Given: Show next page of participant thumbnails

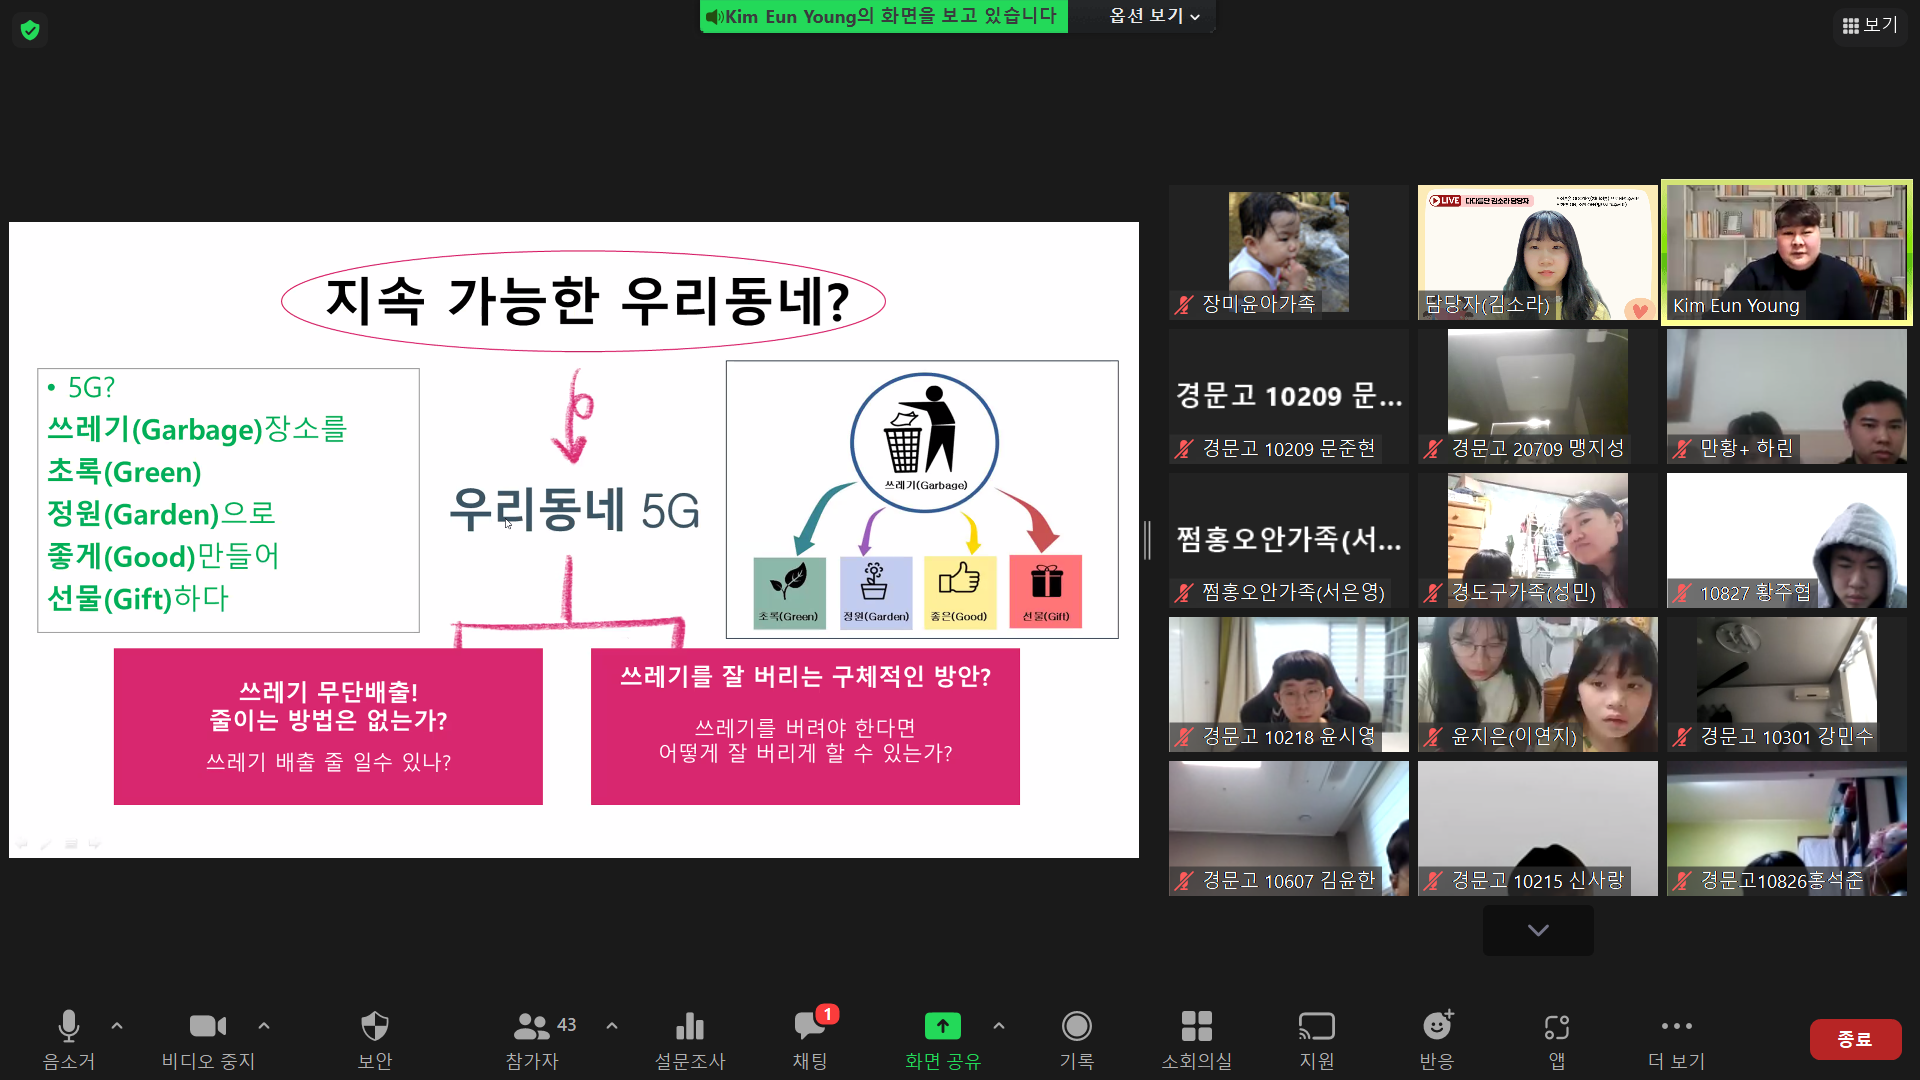Looking at the screenshot, I should (x=1538, y=930).
